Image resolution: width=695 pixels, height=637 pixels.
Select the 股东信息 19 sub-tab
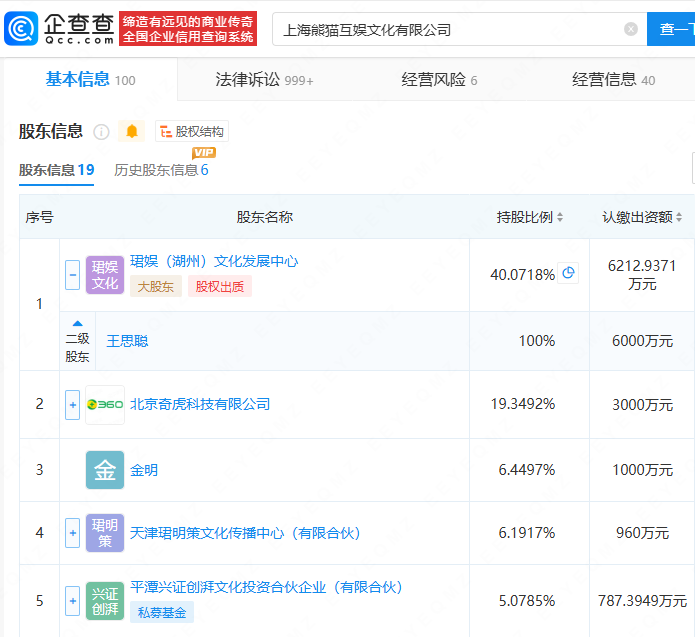pos(56,170)
